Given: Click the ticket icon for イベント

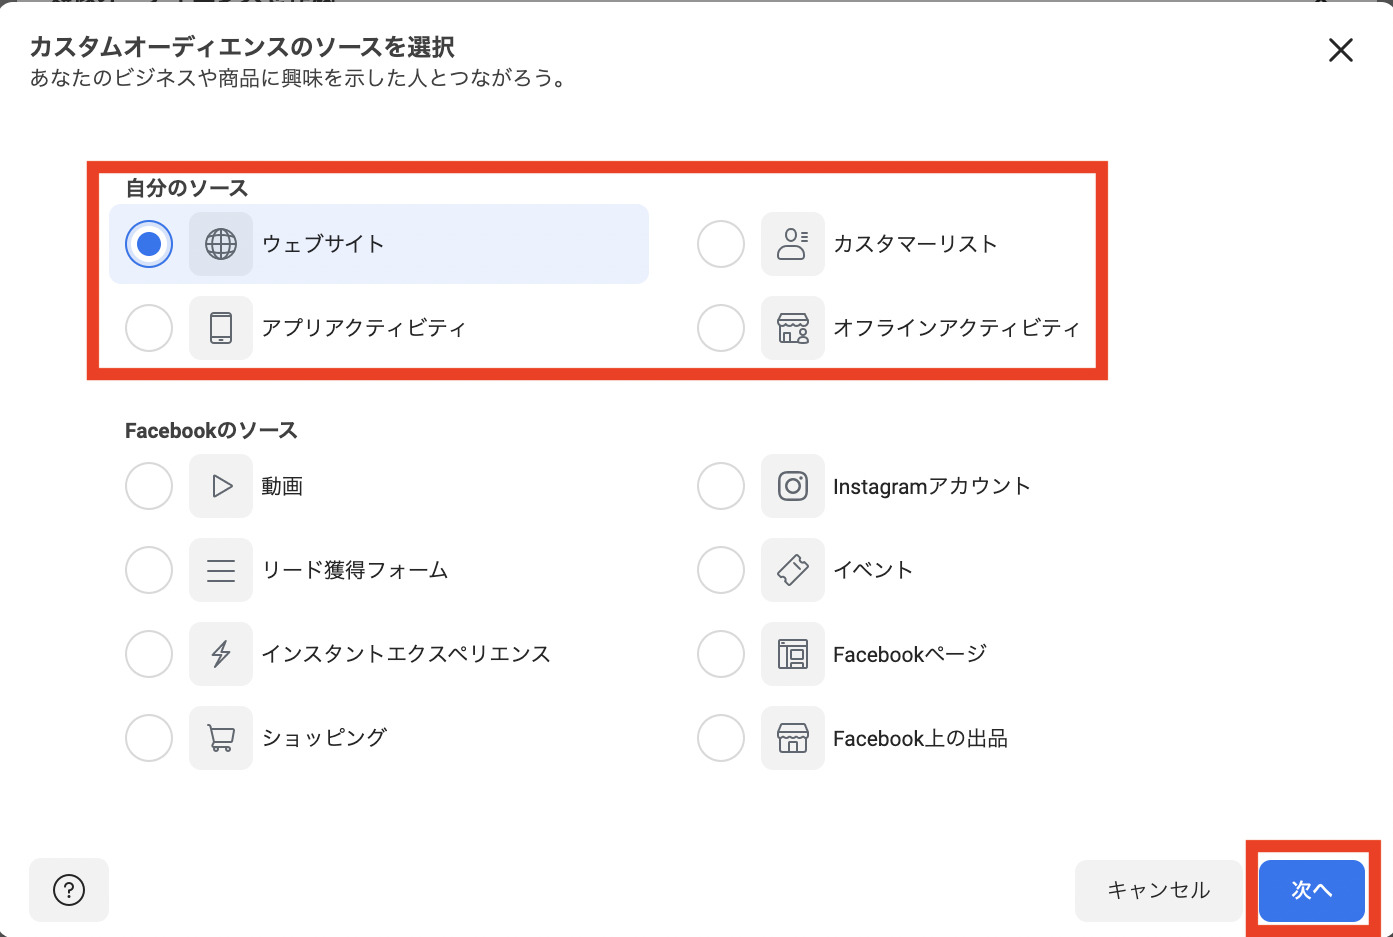Looking at the screenshot, I should (793, 570).
